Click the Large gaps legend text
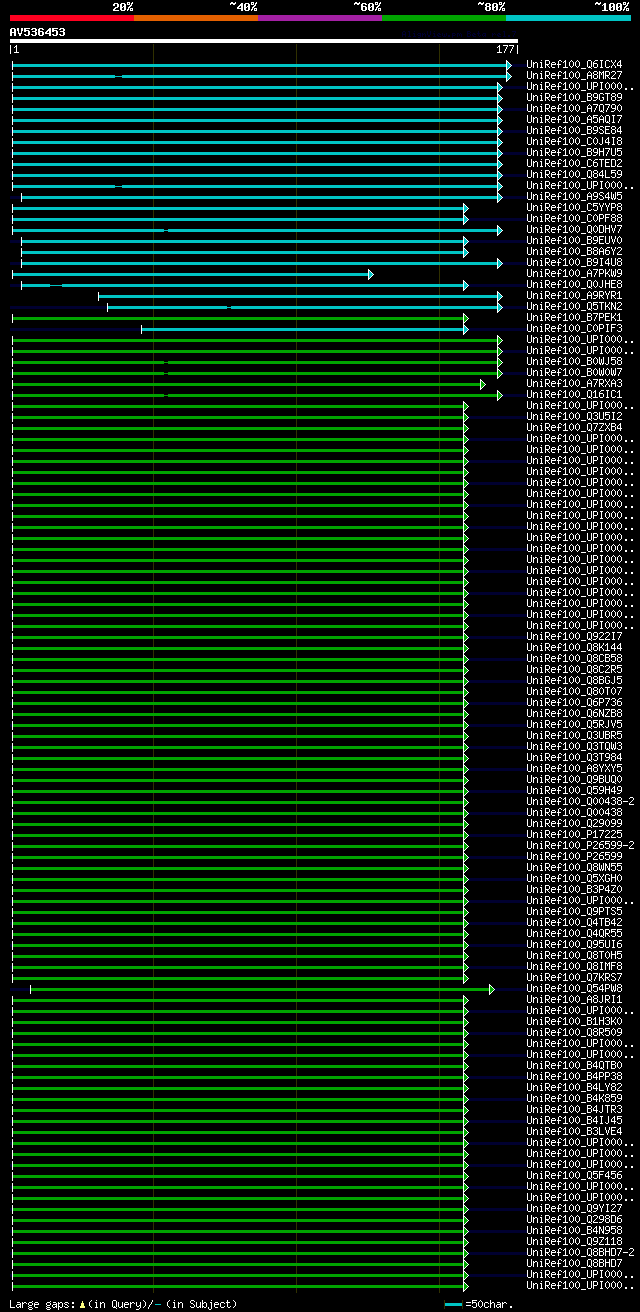This screenshot has width=640, height=1312. [123, 1304]
